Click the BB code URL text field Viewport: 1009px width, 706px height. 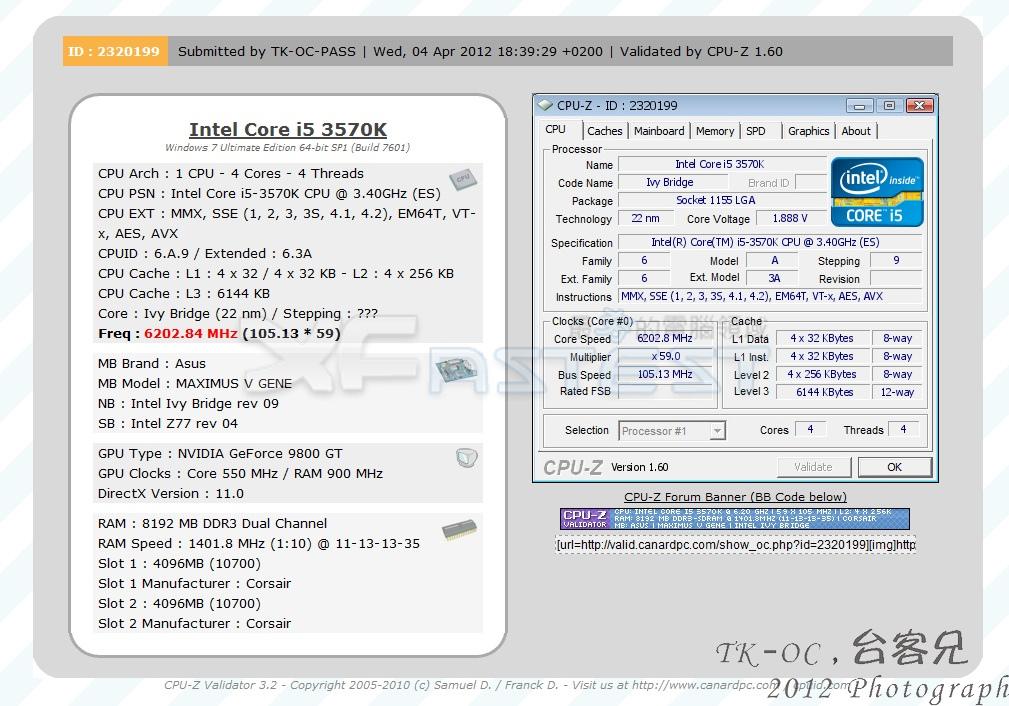(x=735, y=545)
